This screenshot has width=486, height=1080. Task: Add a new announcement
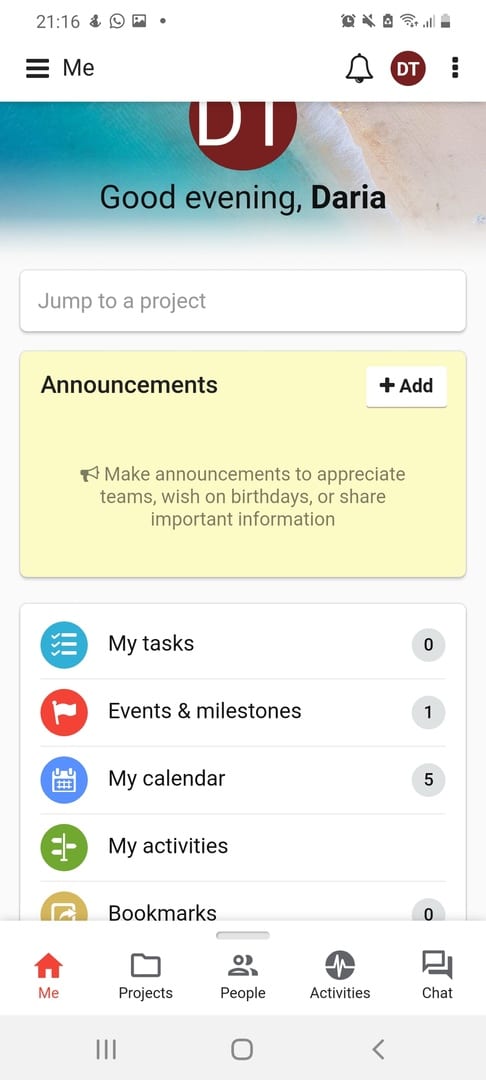pyautogui.click(x=406, y=386)
